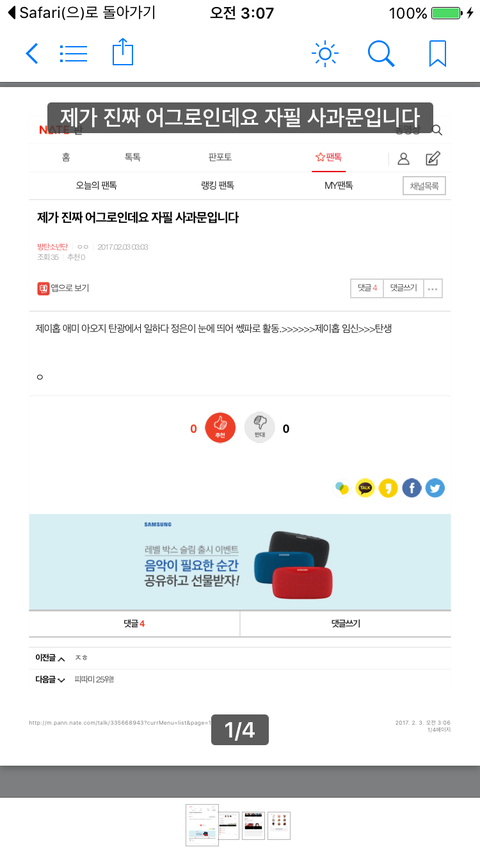Tap the share export icon
Screen dimensions: 480x854
pyautogui.click(x=123, y=52)
